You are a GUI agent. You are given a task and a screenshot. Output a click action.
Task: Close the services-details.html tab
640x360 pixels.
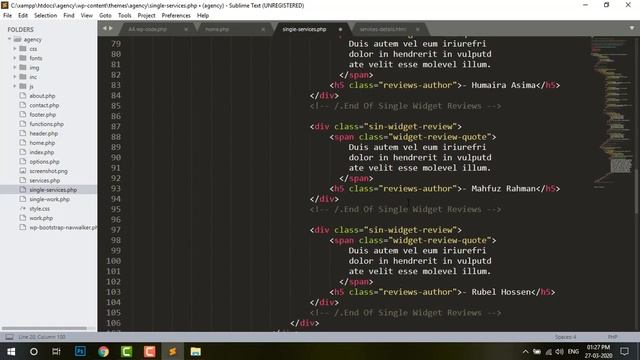pyautogui.click(x=418, y=29)
